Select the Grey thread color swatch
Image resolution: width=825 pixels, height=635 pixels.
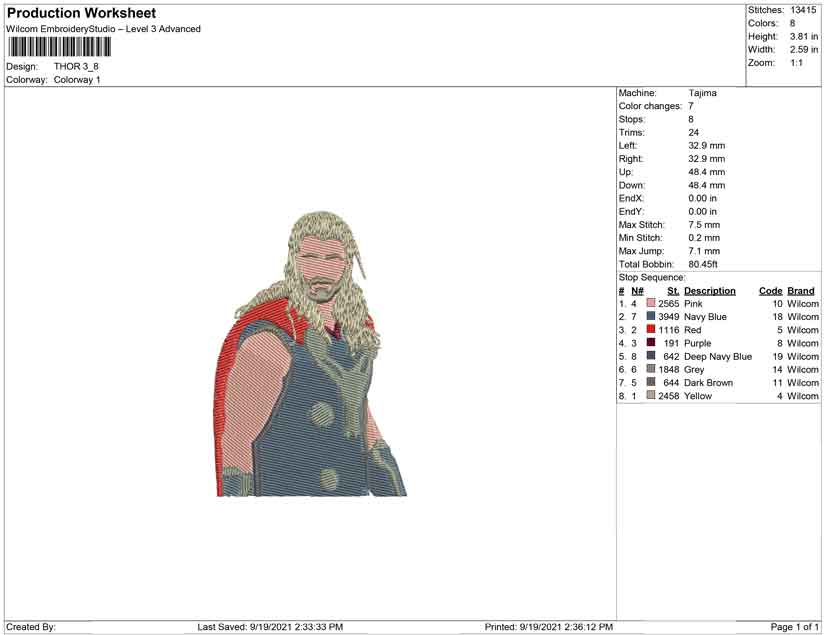[651, 369]
